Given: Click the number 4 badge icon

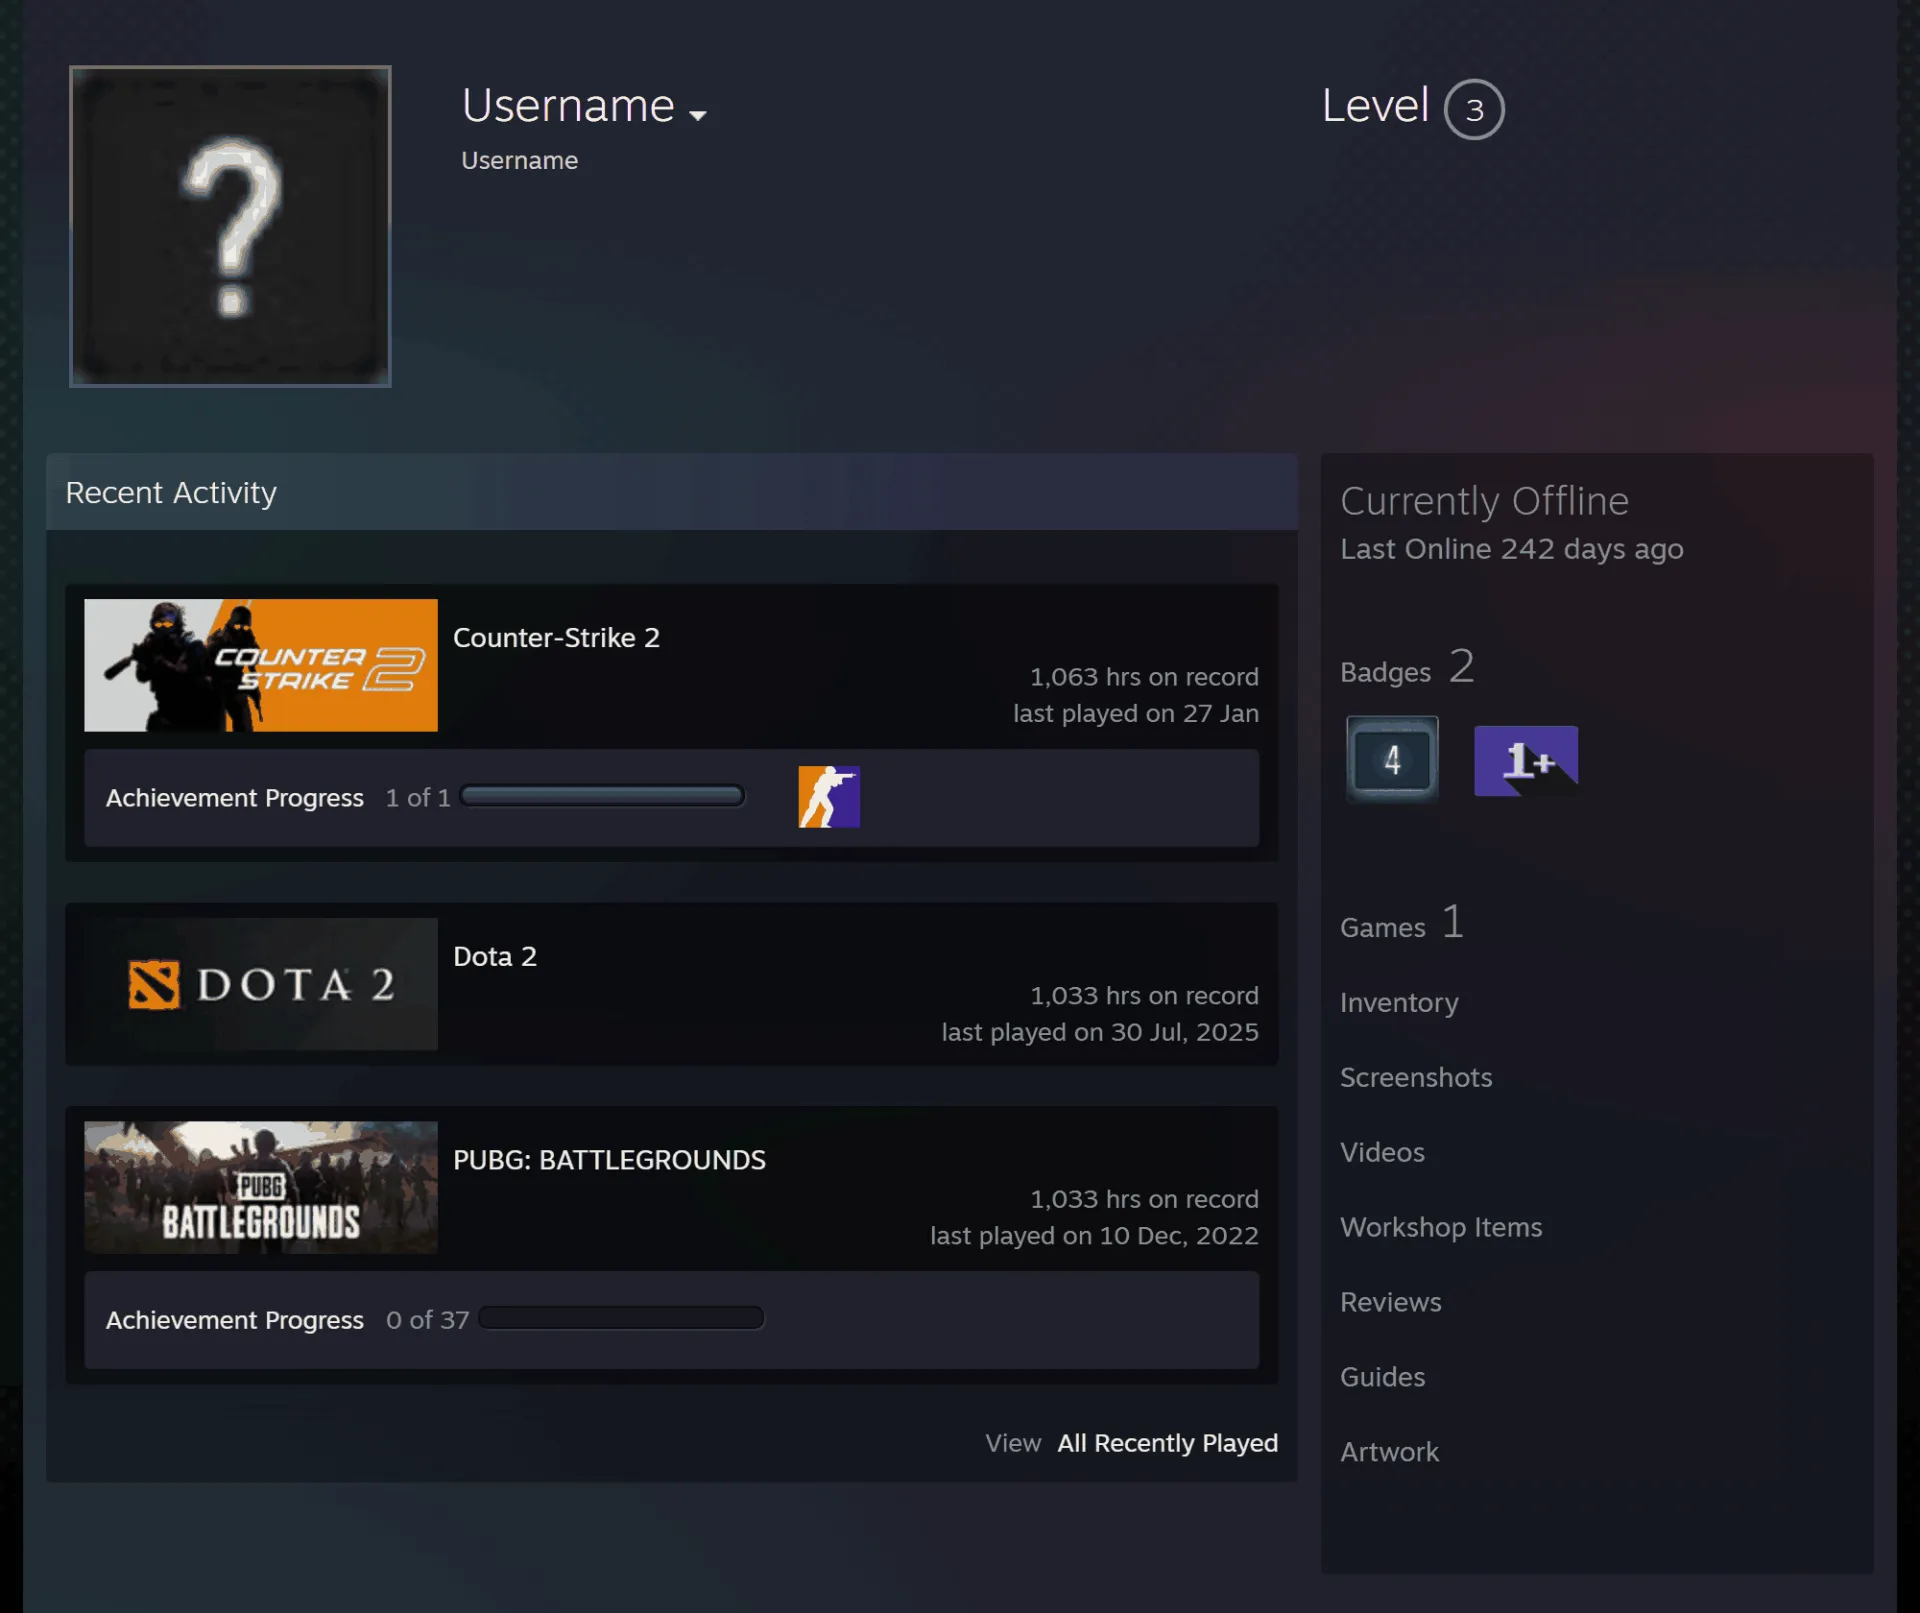Looking at the screenshot, I should 1392,760.
